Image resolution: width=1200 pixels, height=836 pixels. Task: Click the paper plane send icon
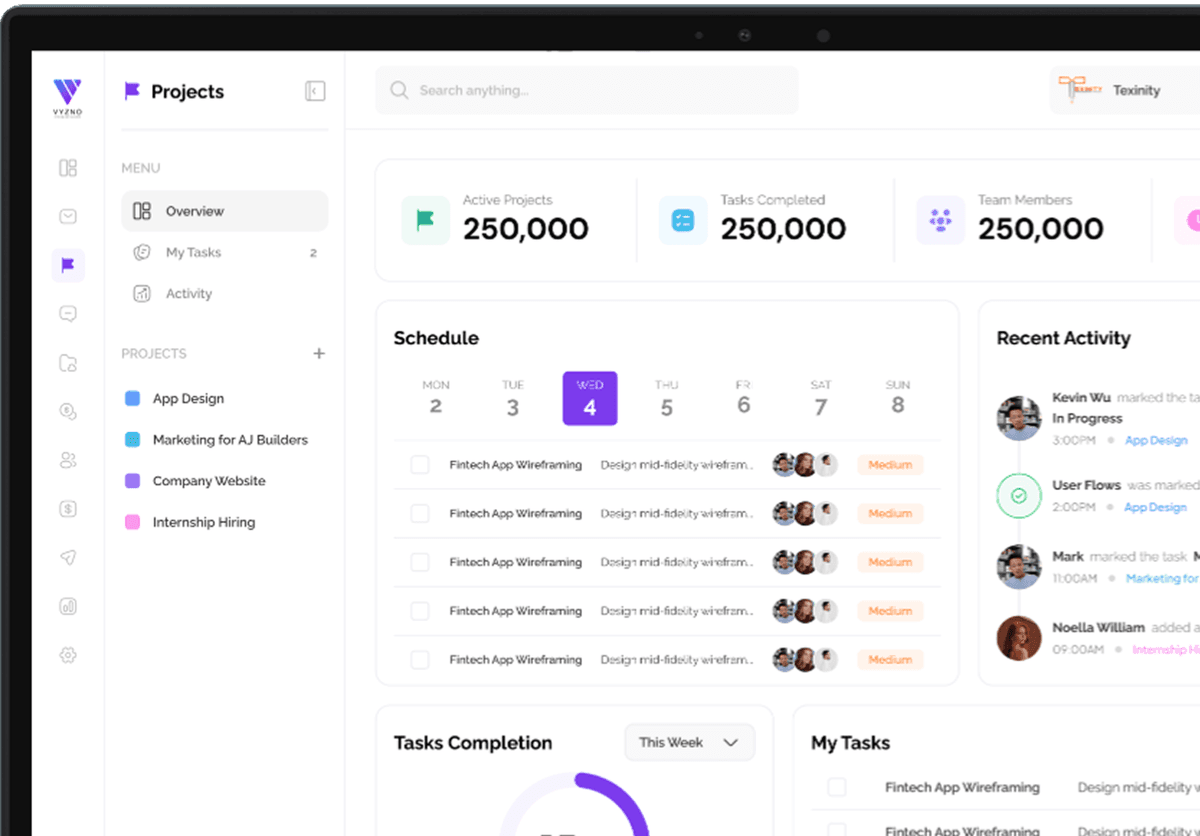[68, 558]
